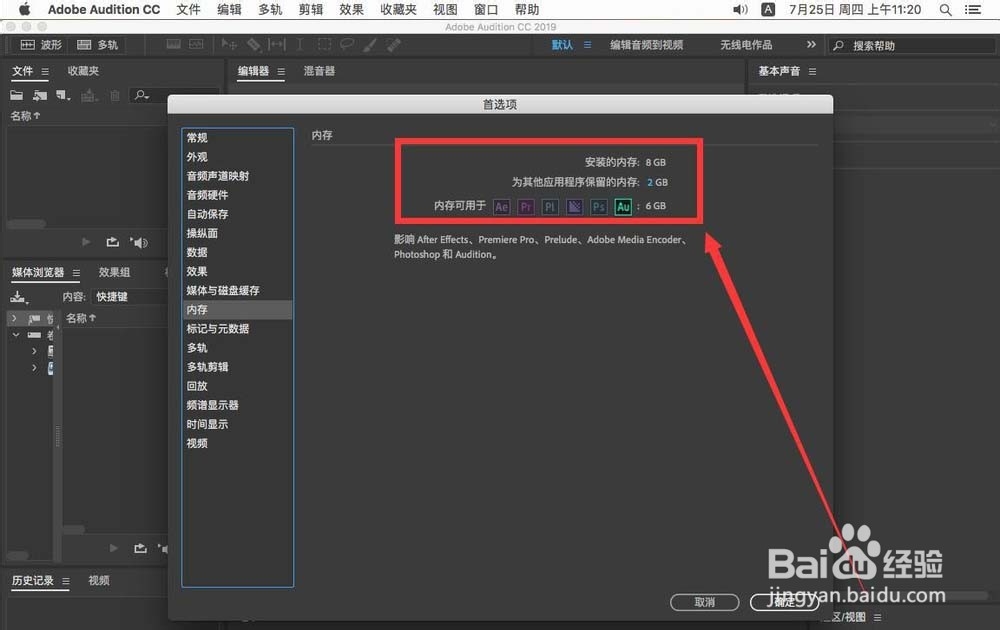Select Edit Audio to Video (编辑音频到视频) workspace

[x=646, y=45]
